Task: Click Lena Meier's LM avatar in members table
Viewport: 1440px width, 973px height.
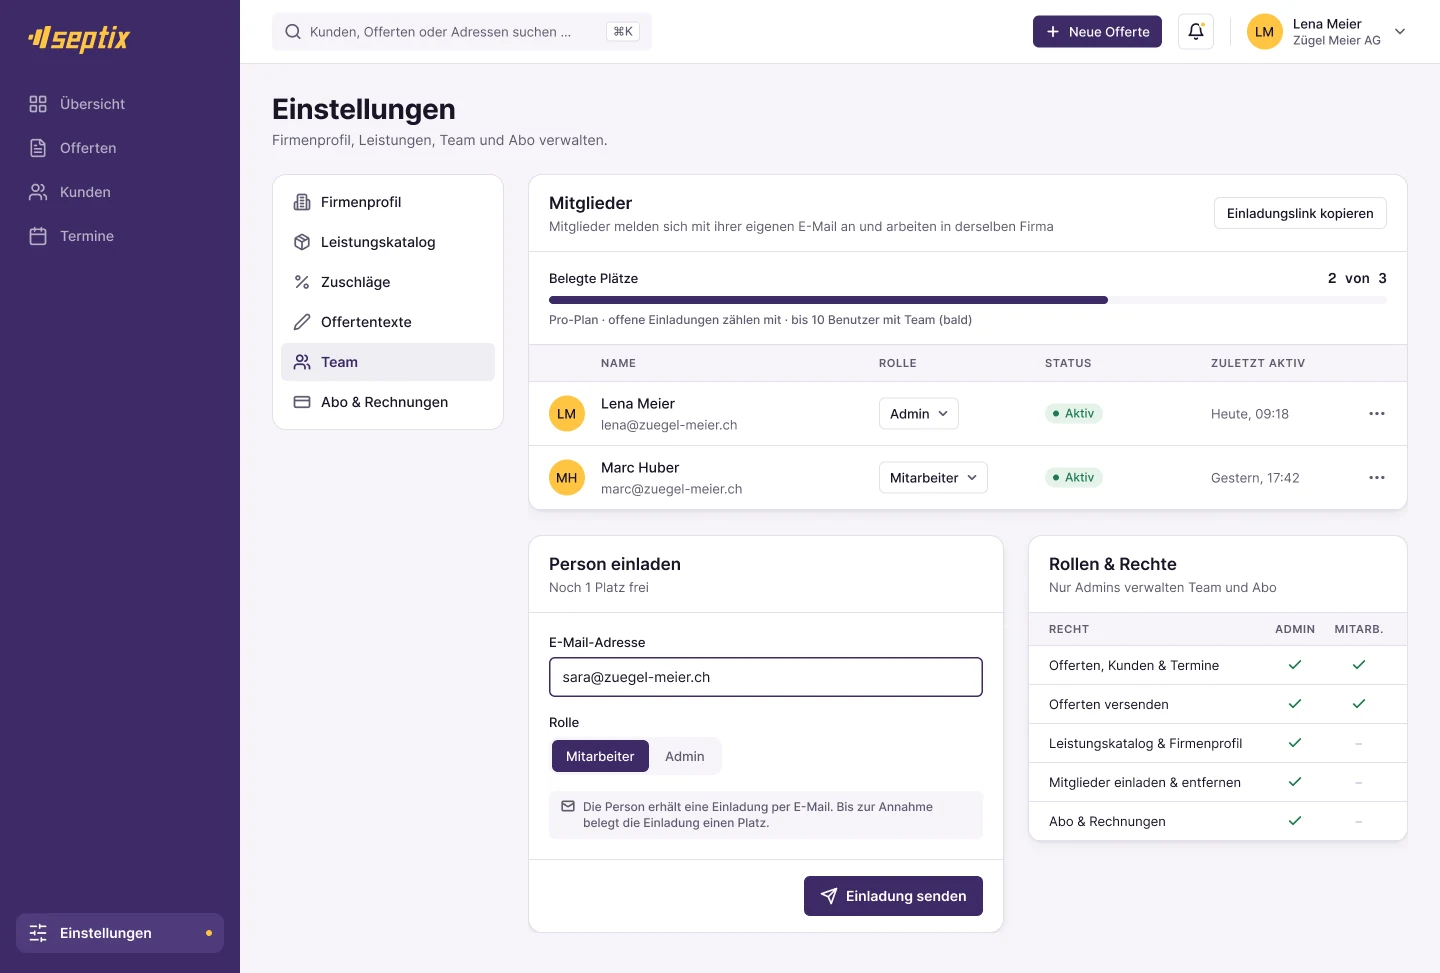Action: click(567, 414)
